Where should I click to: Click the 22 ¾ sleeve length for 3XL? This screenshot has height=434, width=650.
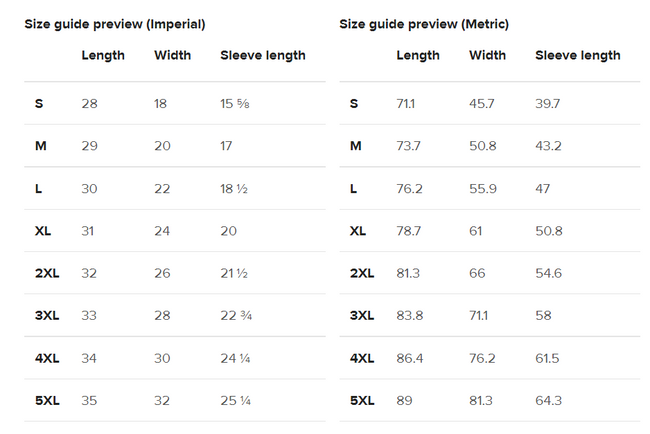coord(236,316)
